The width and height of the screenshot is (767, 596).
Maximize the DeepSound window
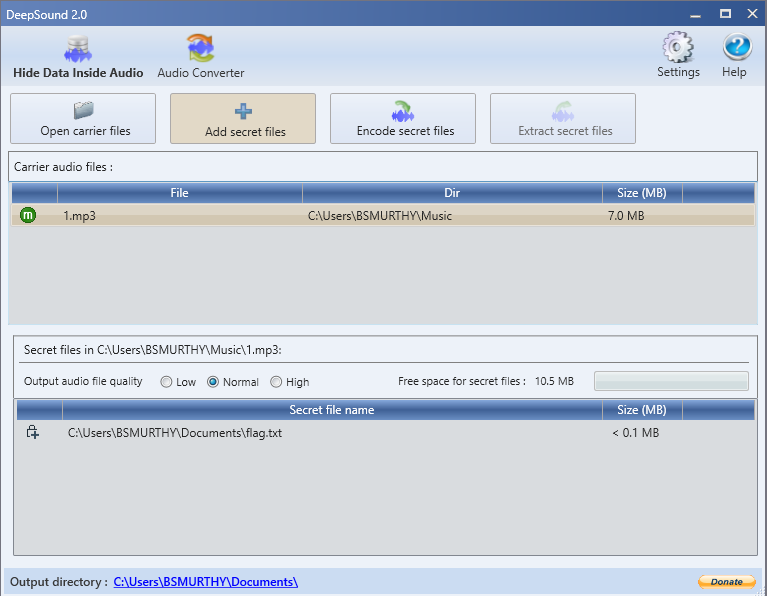725,14
